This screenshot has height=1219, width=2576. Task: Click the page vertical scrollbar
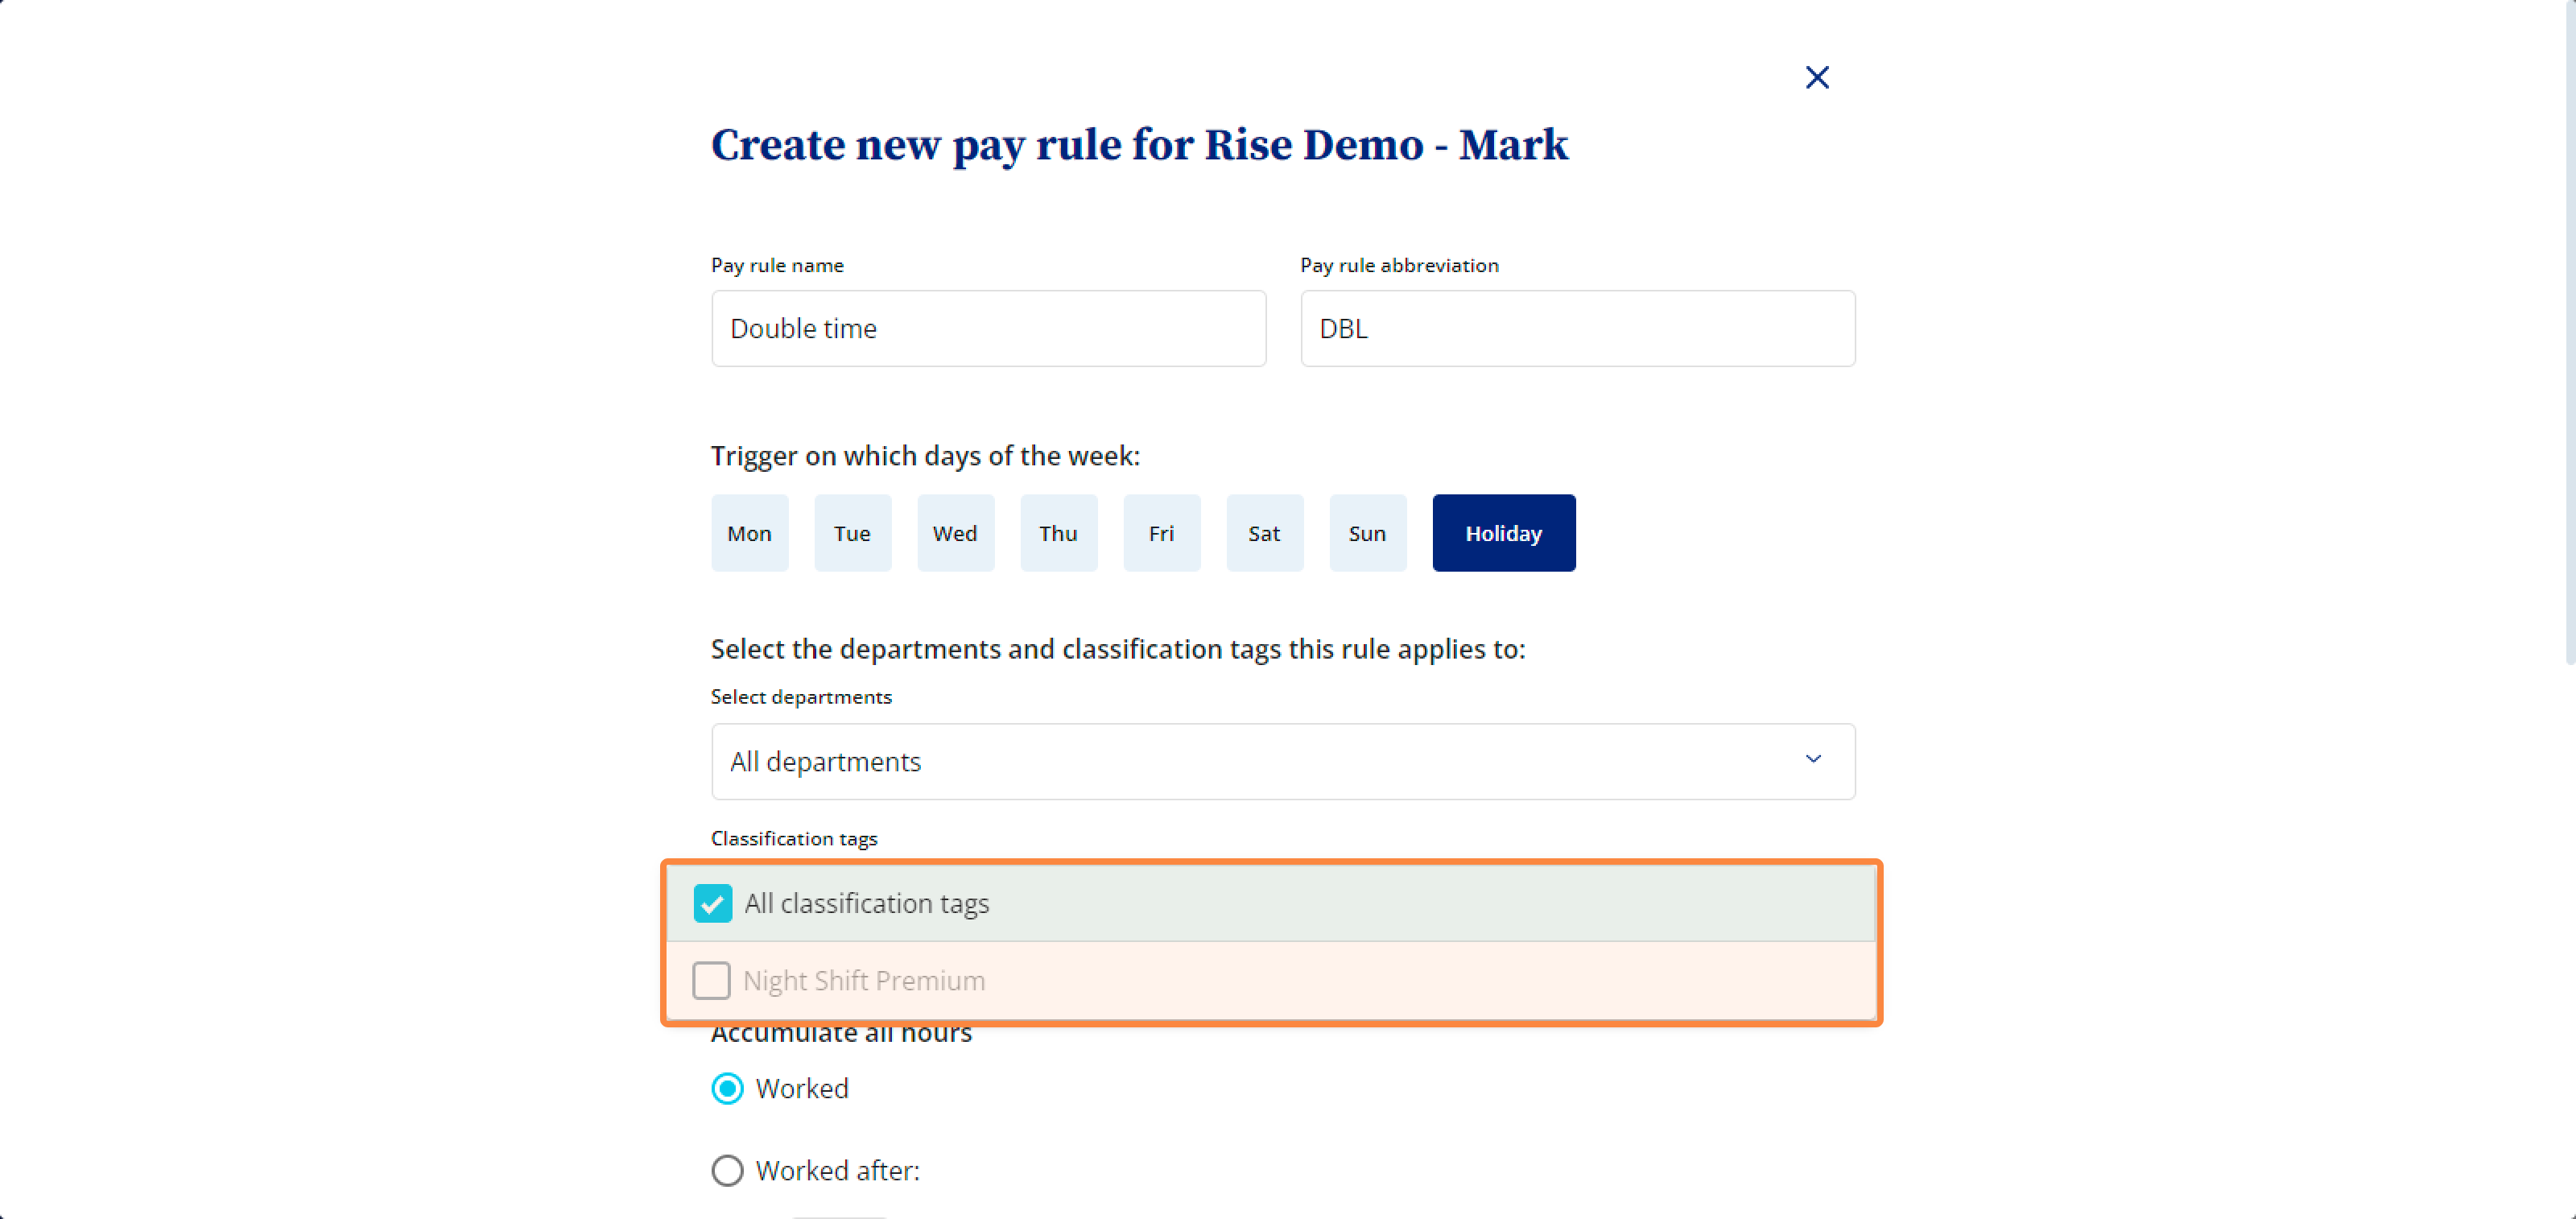[x=2569, y=332]
